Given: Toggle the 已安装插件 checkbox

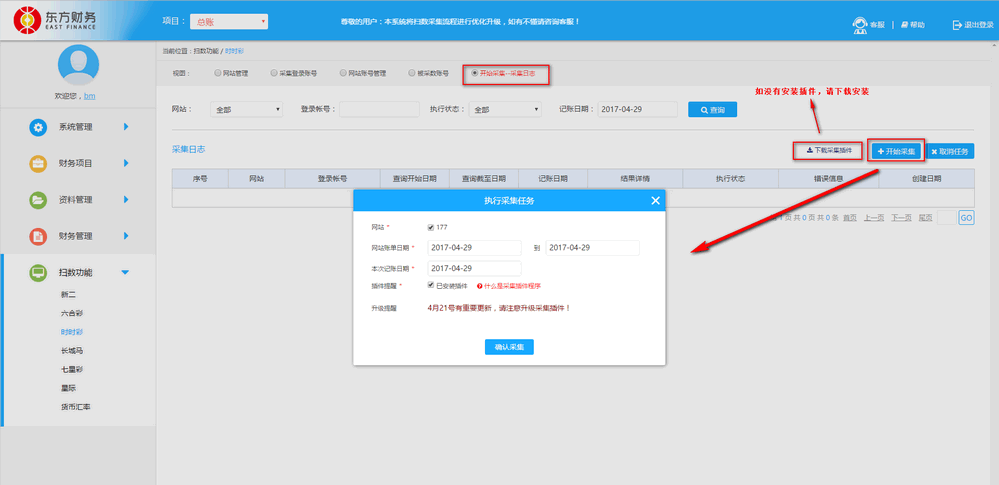Looking at the screenshot, I should pos(431,285).
